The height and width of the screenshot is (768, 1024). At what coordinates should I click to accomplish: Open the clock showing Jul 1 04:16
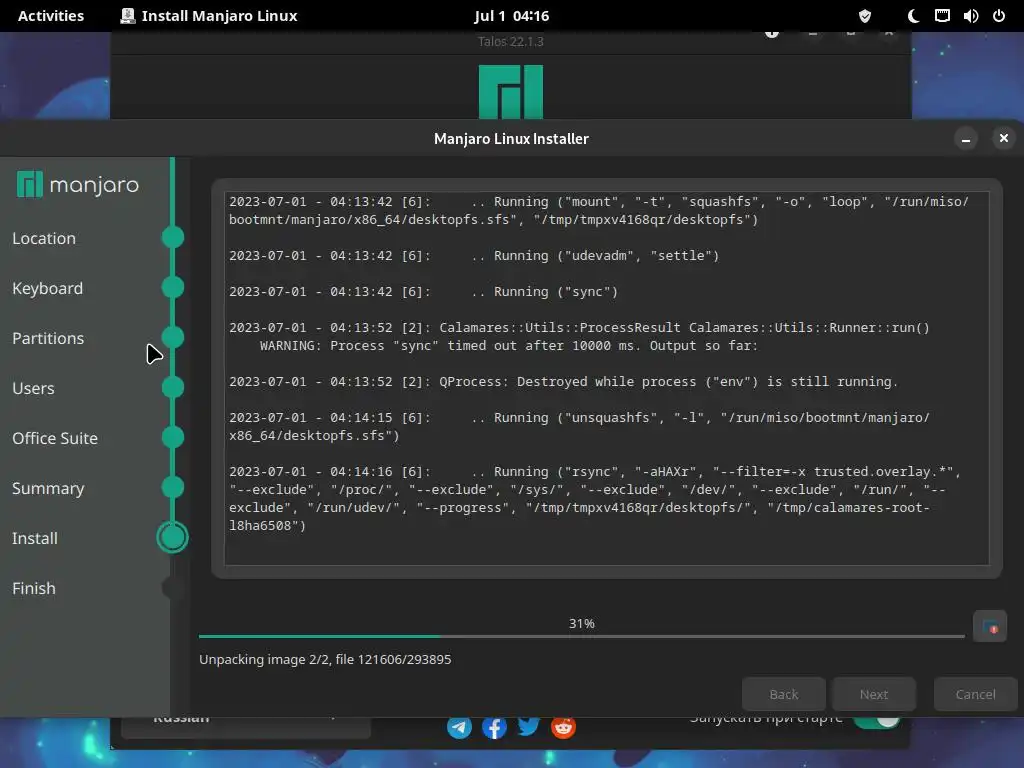511,16
